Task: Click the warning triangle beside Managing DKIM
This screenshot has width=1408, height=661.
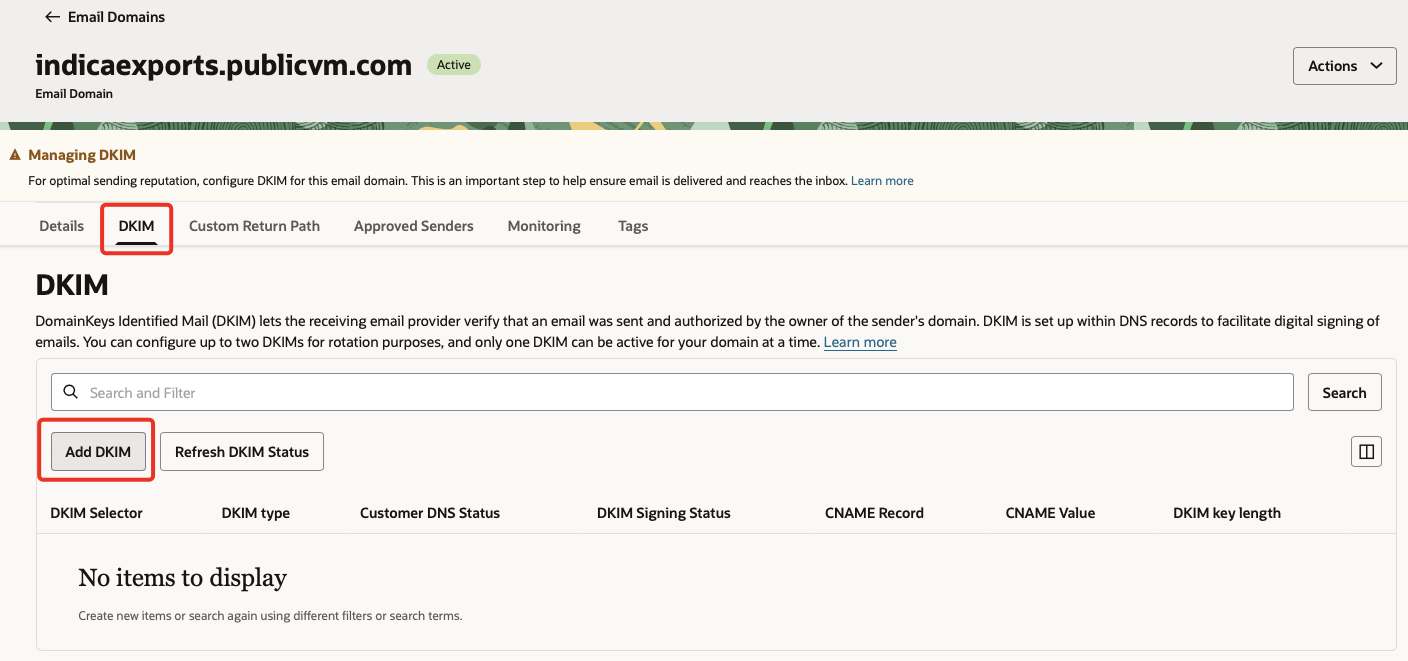Action: click(14, 154)
